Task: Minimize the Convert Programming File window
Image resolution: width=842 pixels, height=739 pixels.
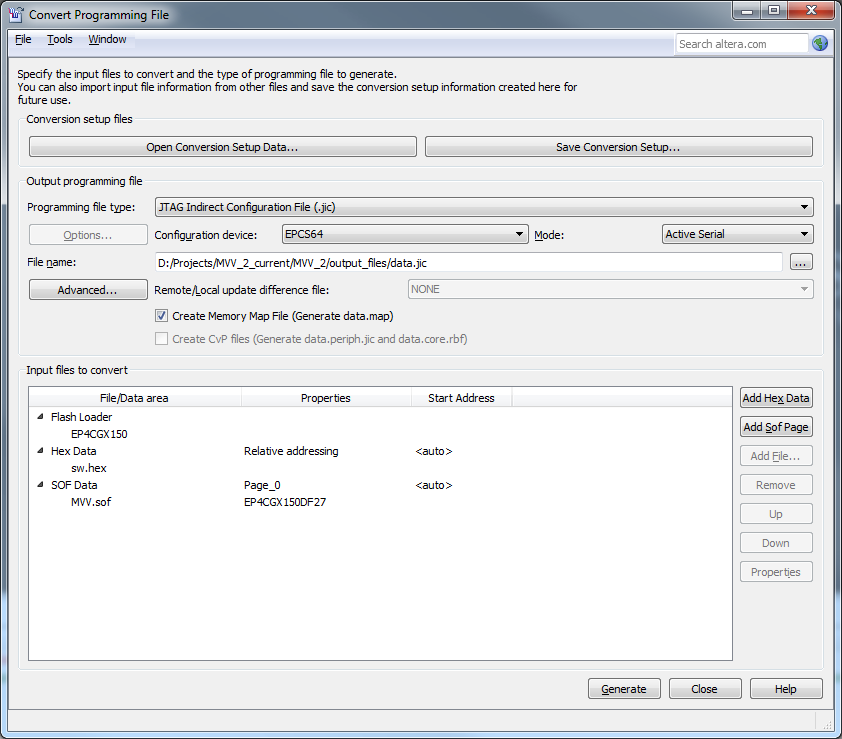Action: (x=747, y=10)
